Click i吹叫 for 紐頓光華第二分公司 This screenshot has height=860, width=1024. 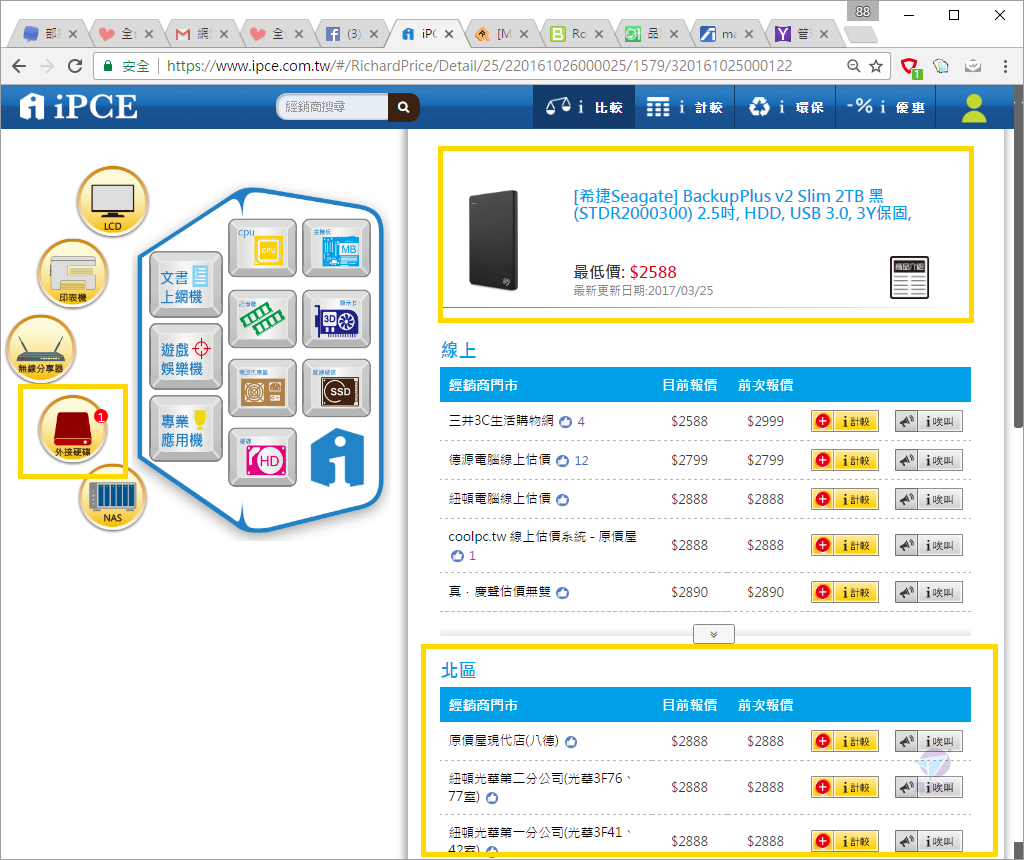[x=928, y=787]
